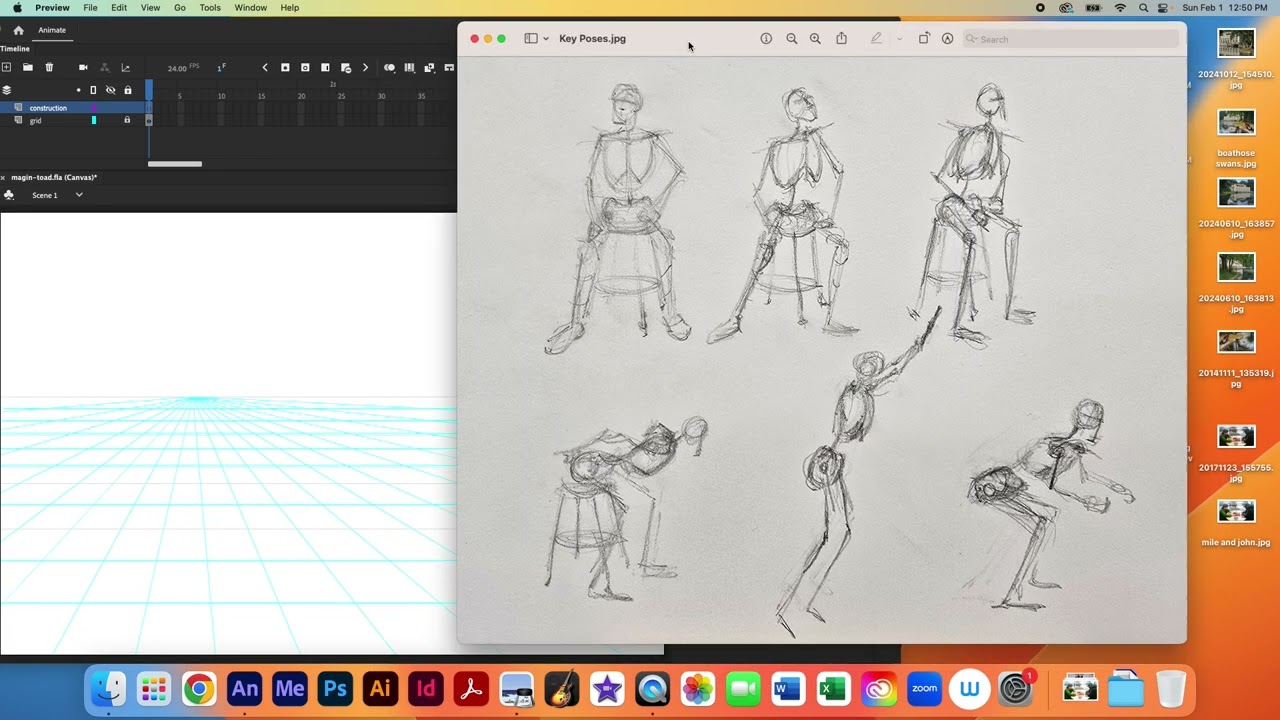Click the current frame number 1F
The width and height of the screenshot is (1280, 720).
coord(221,68)
